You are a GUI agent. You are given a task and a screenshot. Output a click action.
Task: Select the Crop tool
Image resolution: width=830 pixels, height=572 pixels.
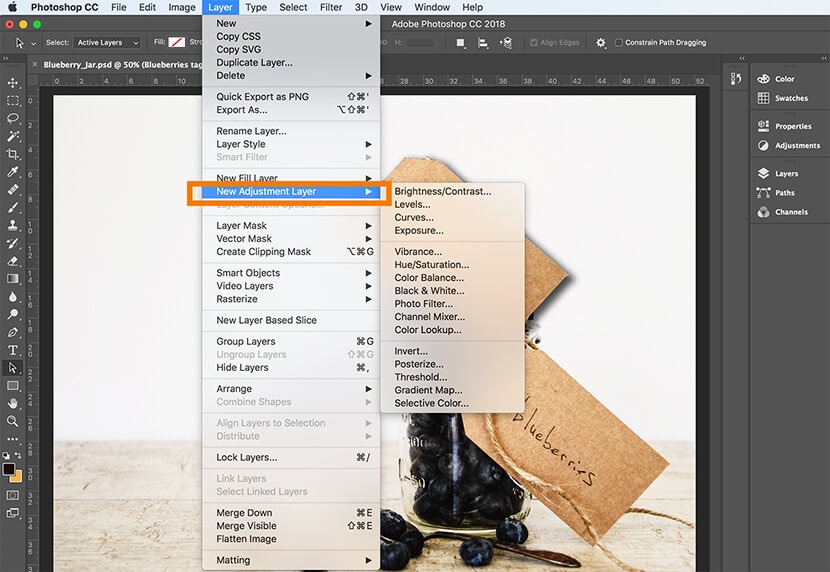tap(13, 154)
